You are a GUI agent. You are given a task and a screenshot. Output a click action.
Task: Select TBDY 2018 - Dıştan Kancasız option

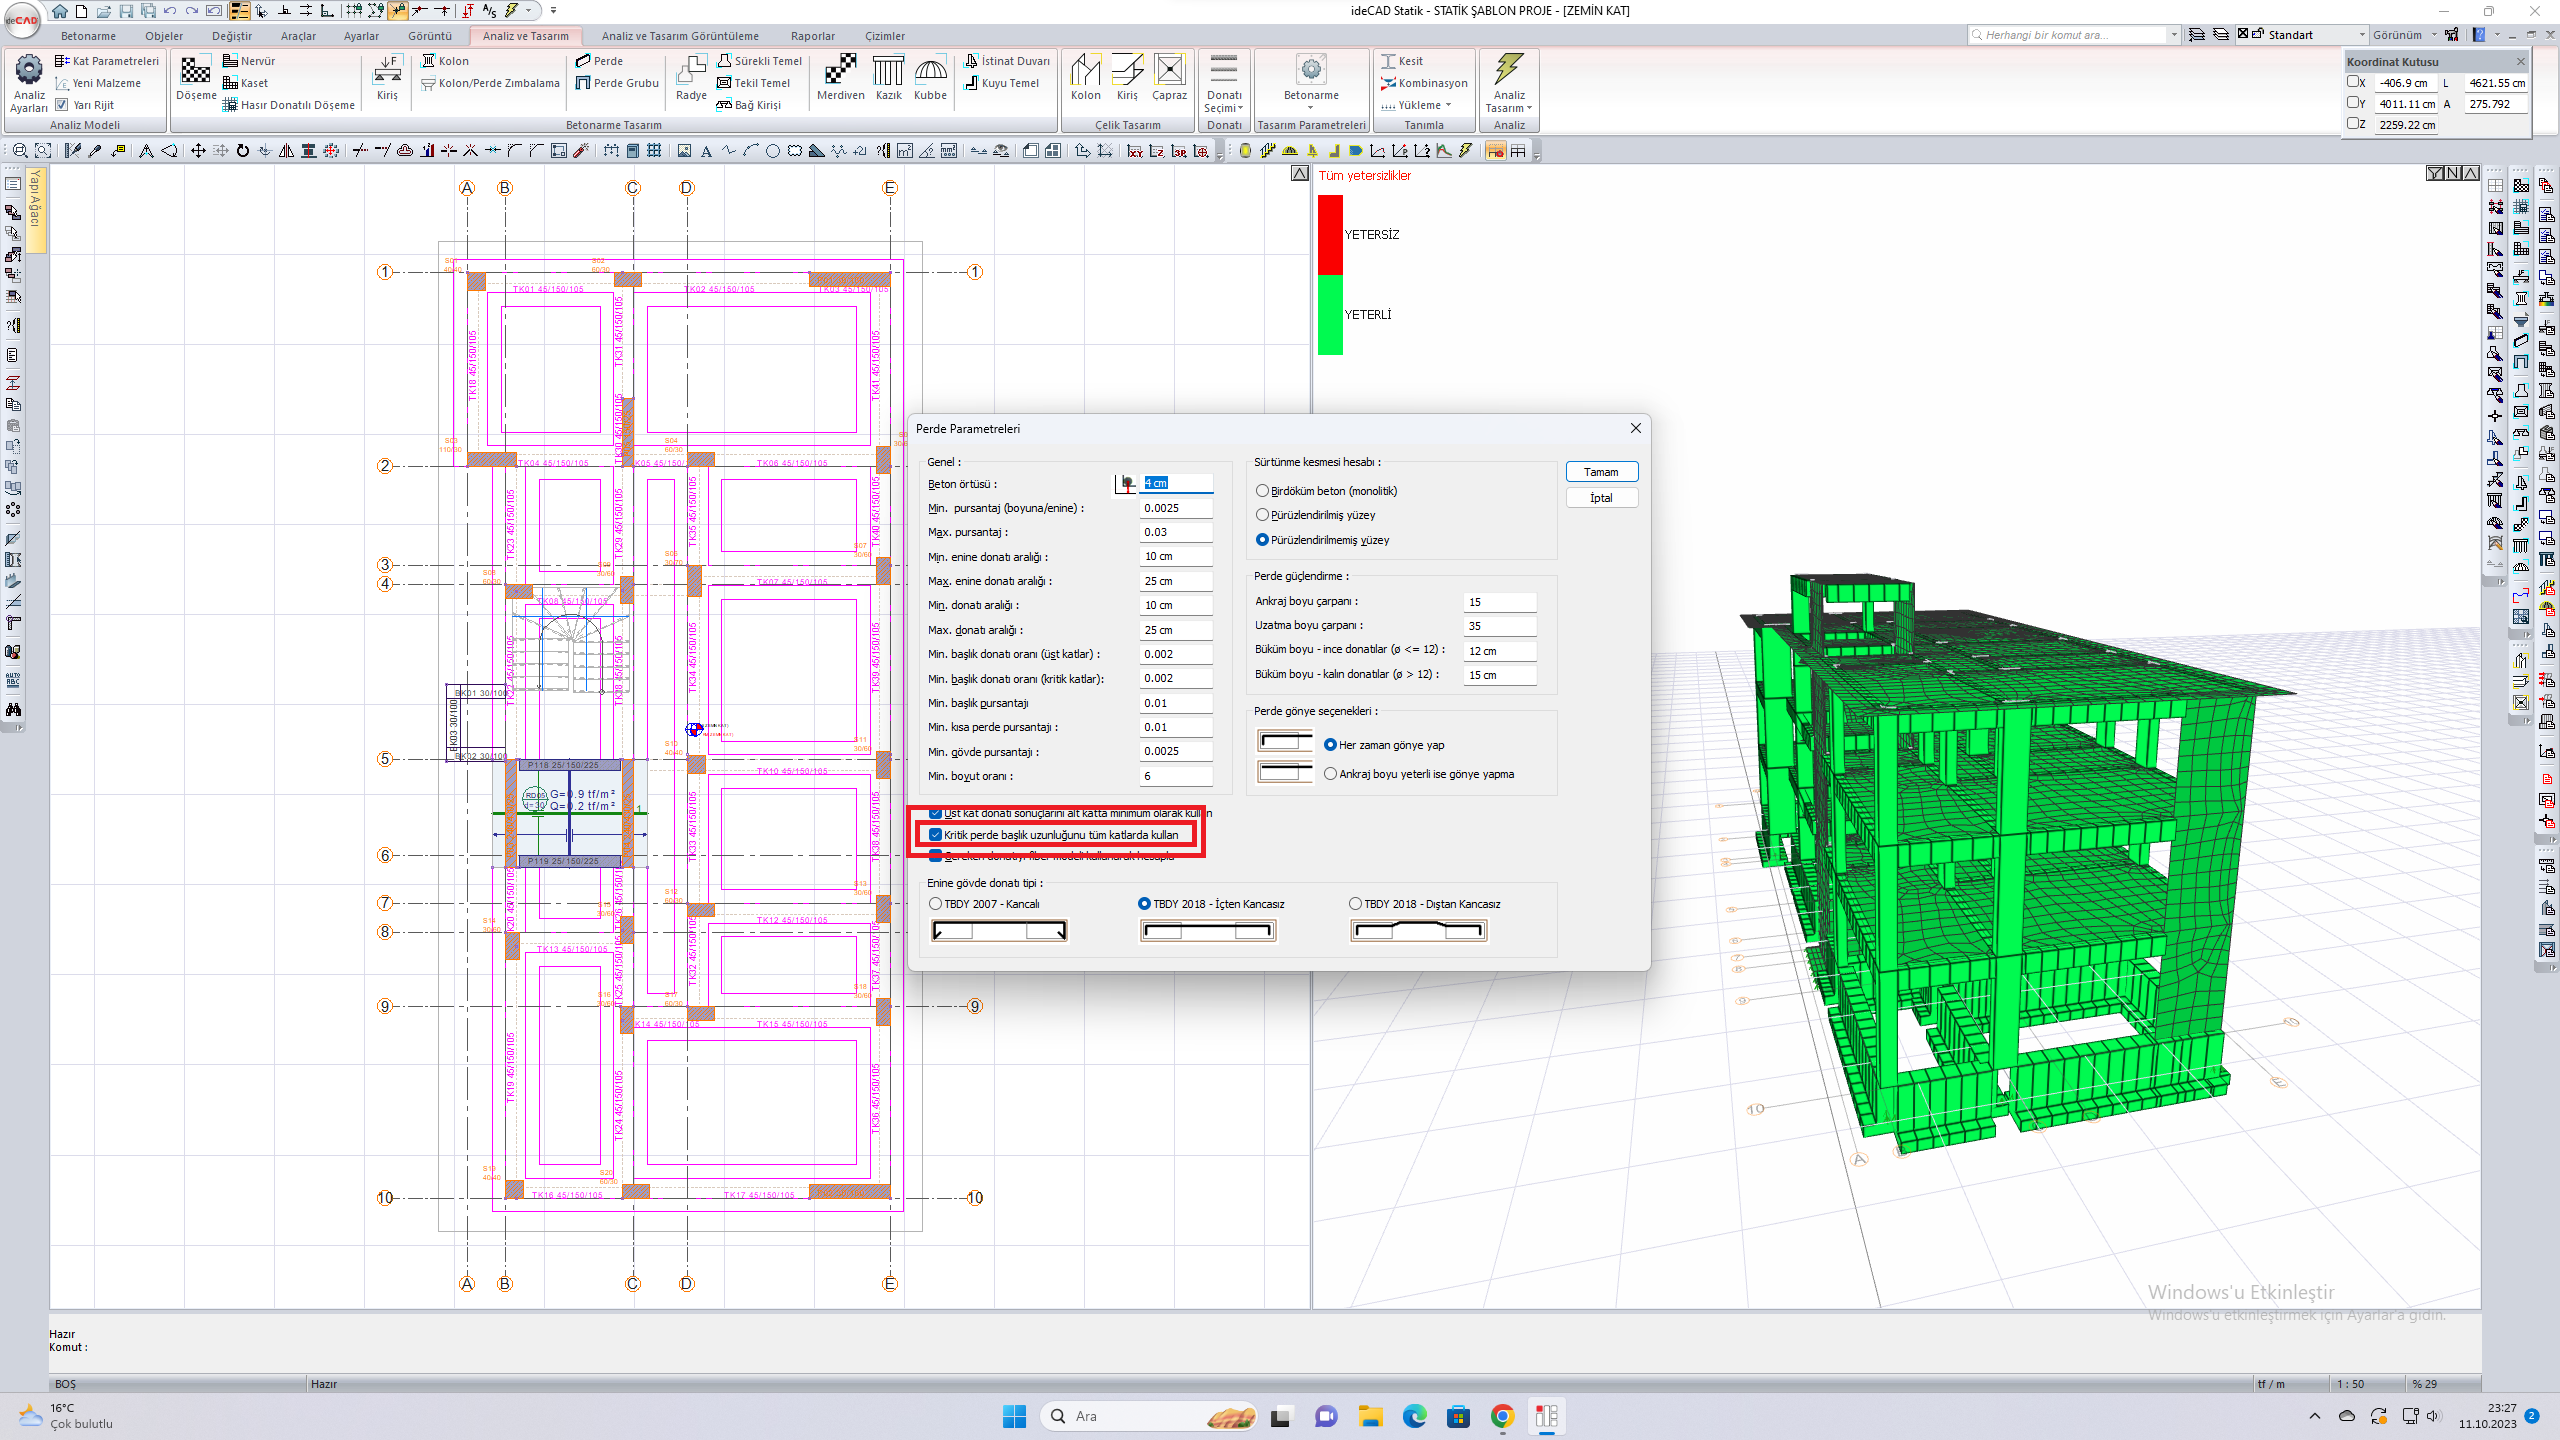click(x=1356, y=904)
